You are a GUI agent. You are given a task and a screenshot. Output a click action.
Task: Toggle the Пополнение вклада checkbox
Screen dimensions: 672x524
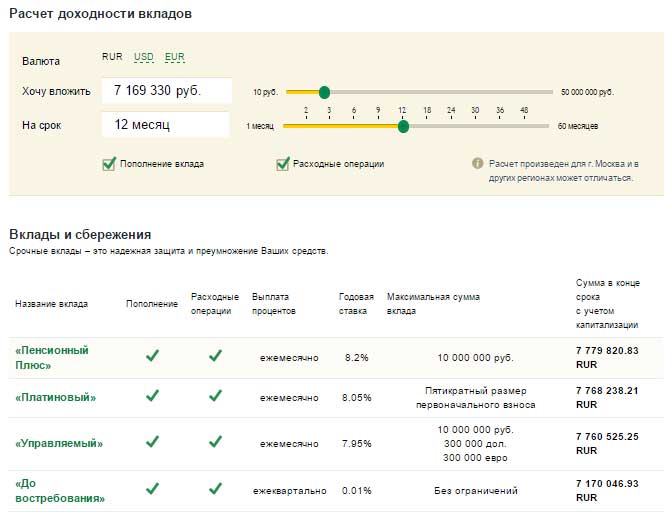coord(109,164)
